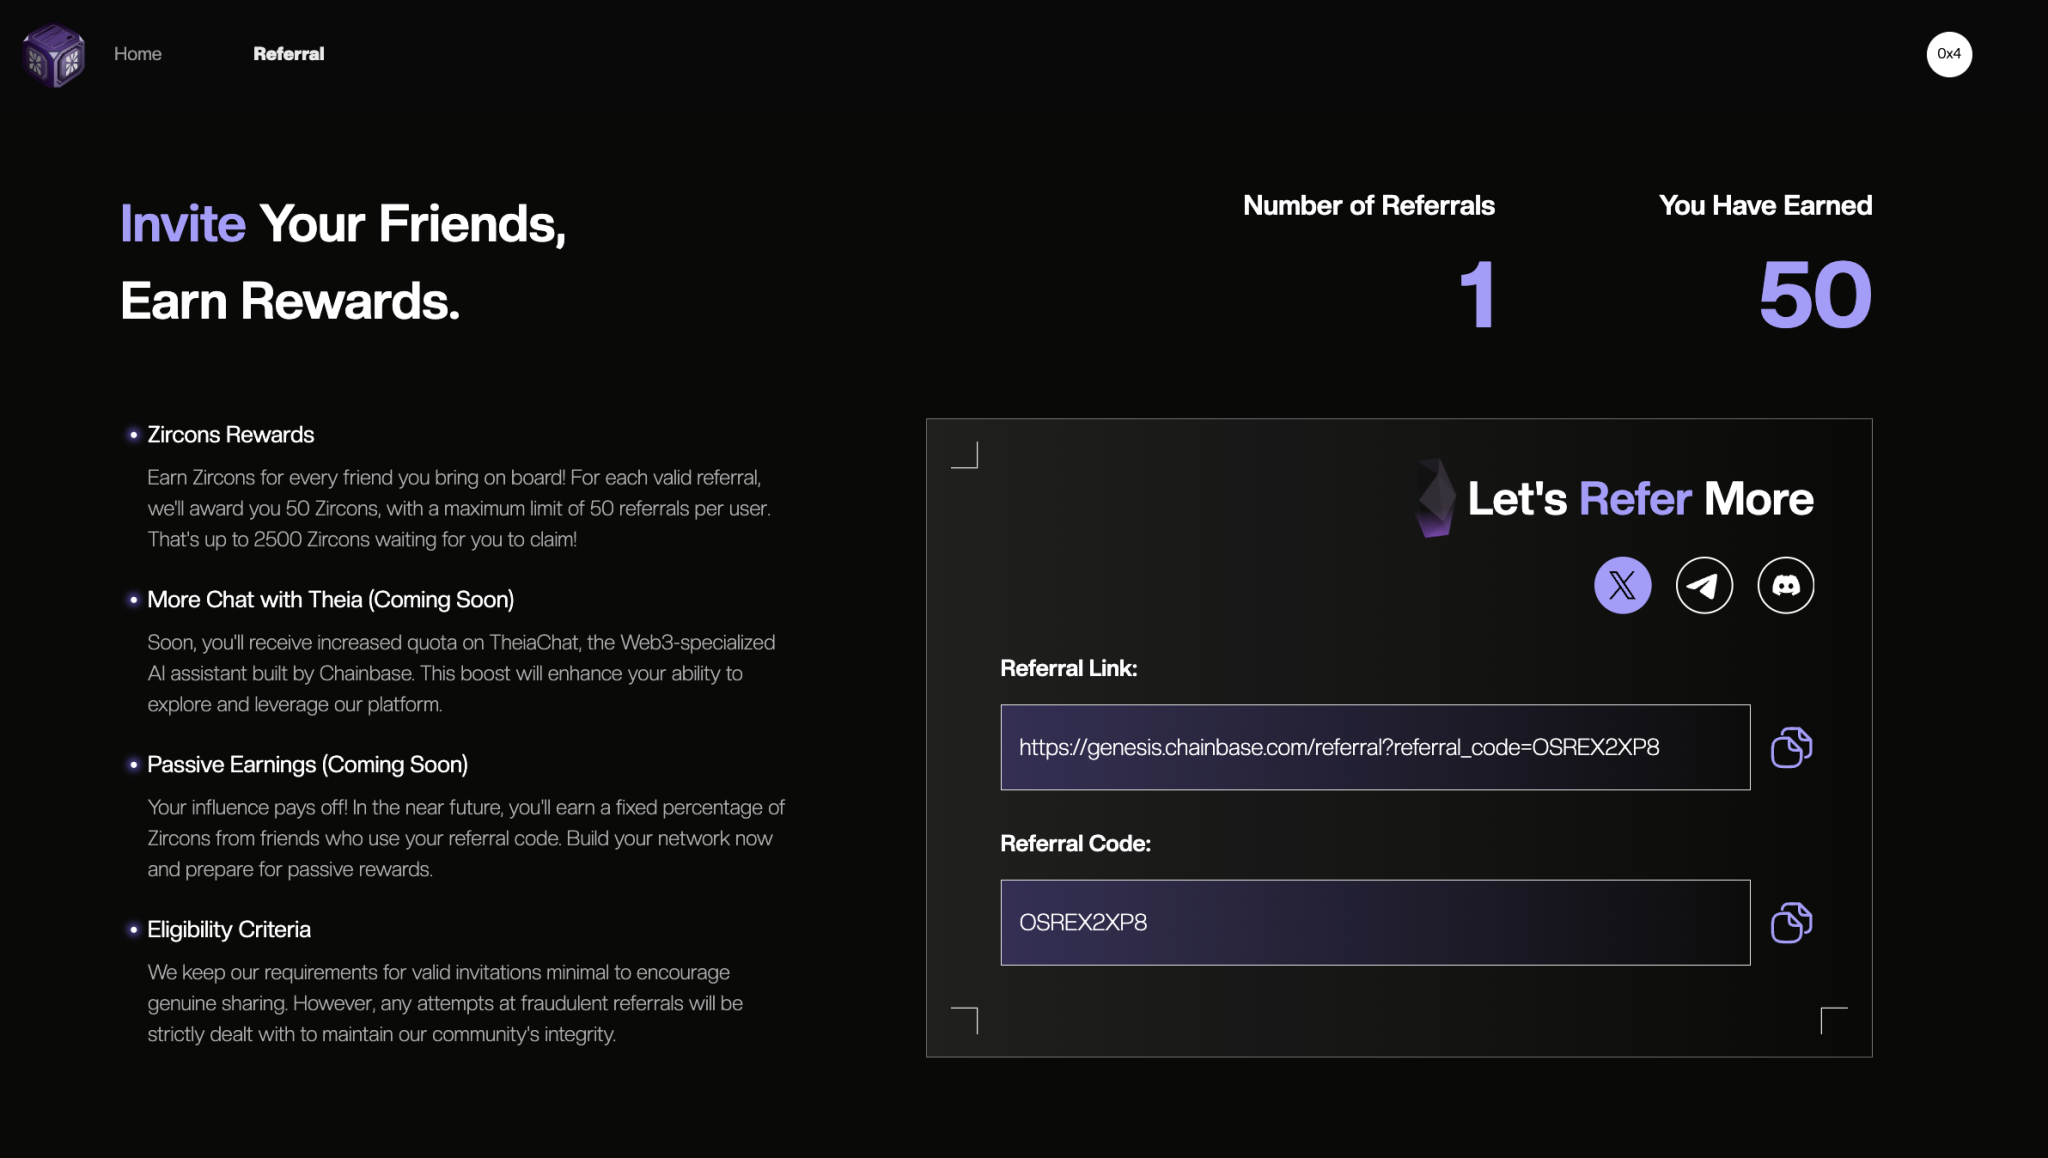The image size is (2048, 1158).
Task: Select the Referral nav item
Action: tap(288, 54)
